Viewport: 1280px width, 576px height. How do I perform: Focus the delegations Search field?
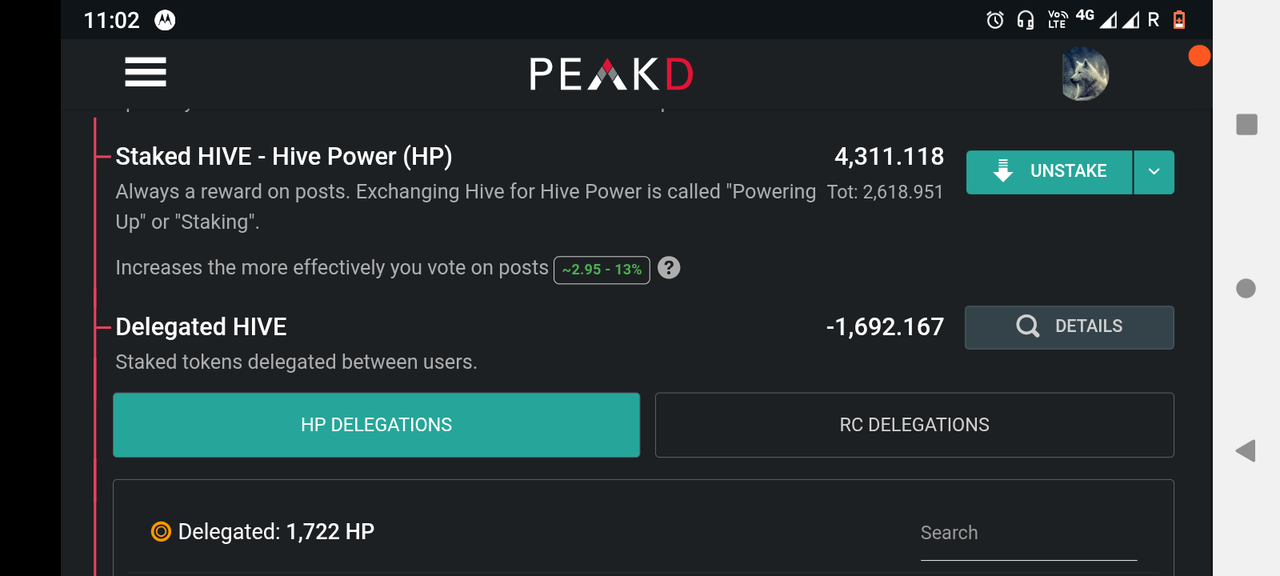[x=1028, y=534]
